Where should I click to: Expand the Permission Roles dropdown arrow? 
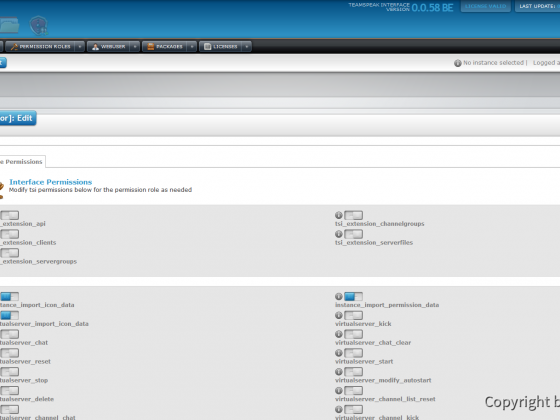pos(80,46)
